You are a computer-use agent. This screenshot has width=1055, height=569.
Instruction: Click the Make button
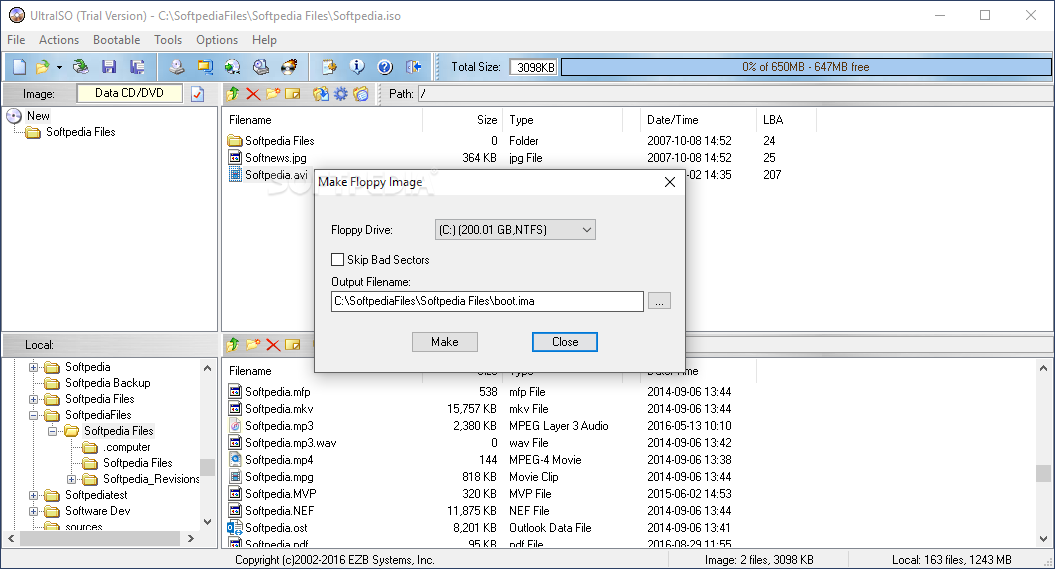(x=445, y=342)
